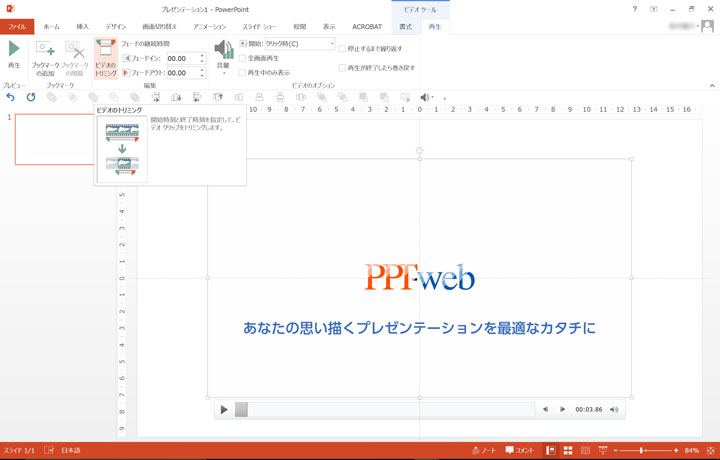The height and width of the screenshot is (460, 720).
Task: Enable the 全画面再生 checkbox
Action: tap(242, 58)
